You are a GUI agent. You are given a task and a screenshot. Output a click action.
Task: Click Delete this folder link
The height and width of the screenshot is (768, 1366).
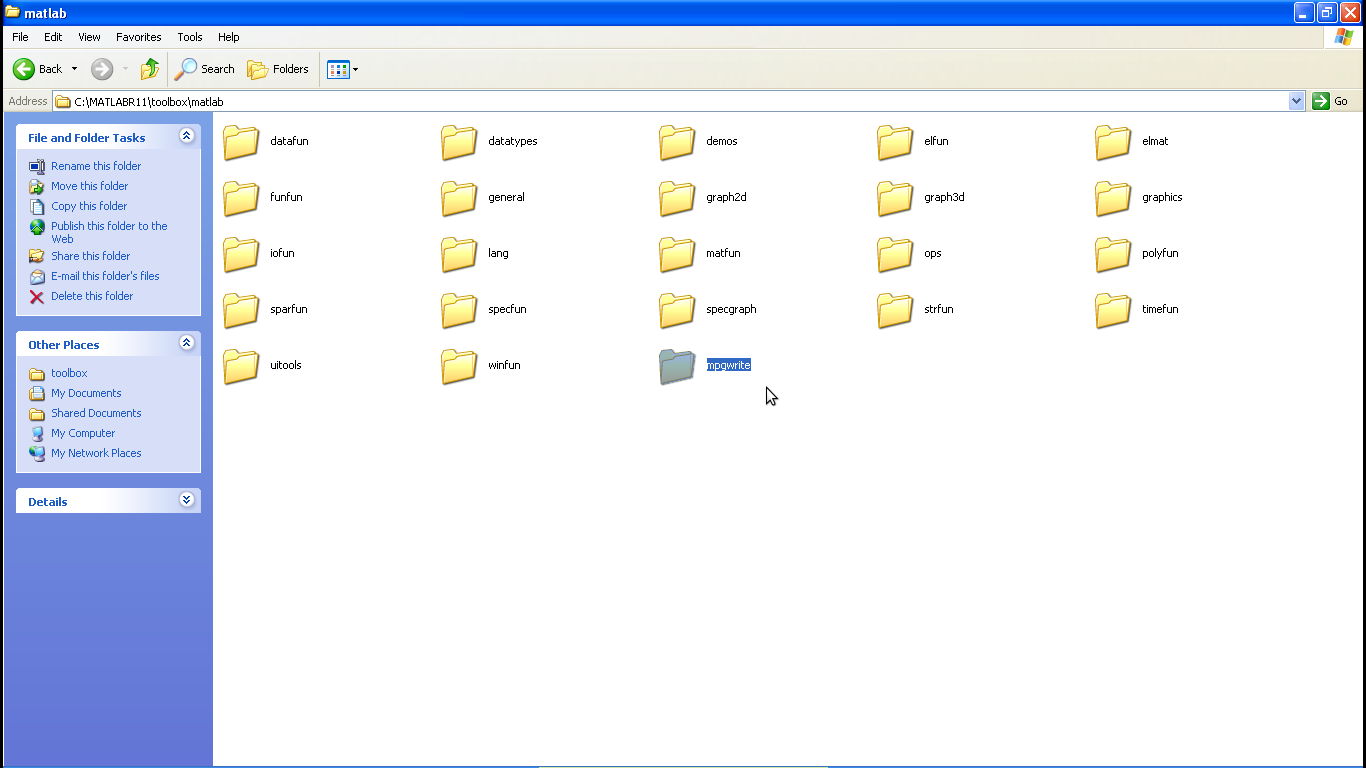92,296
